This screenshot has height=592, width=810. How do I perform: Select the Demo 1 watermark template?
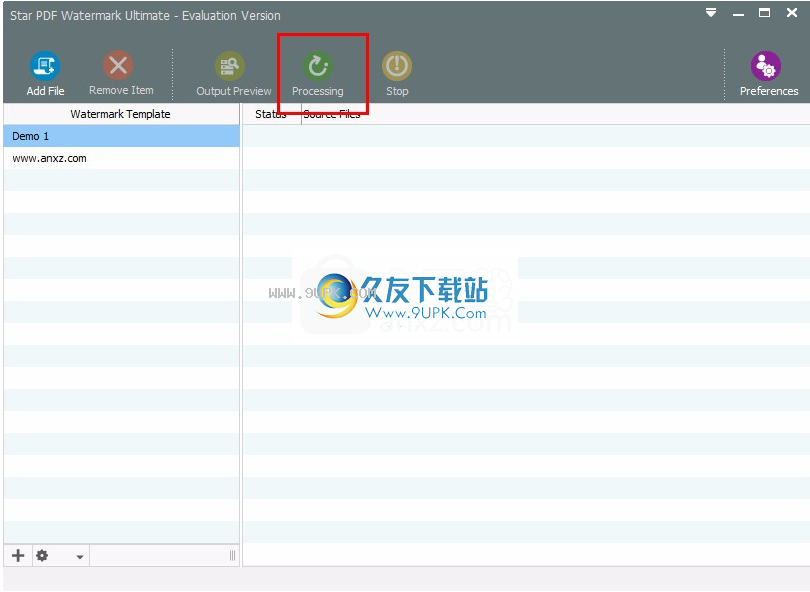click(121, 136)
